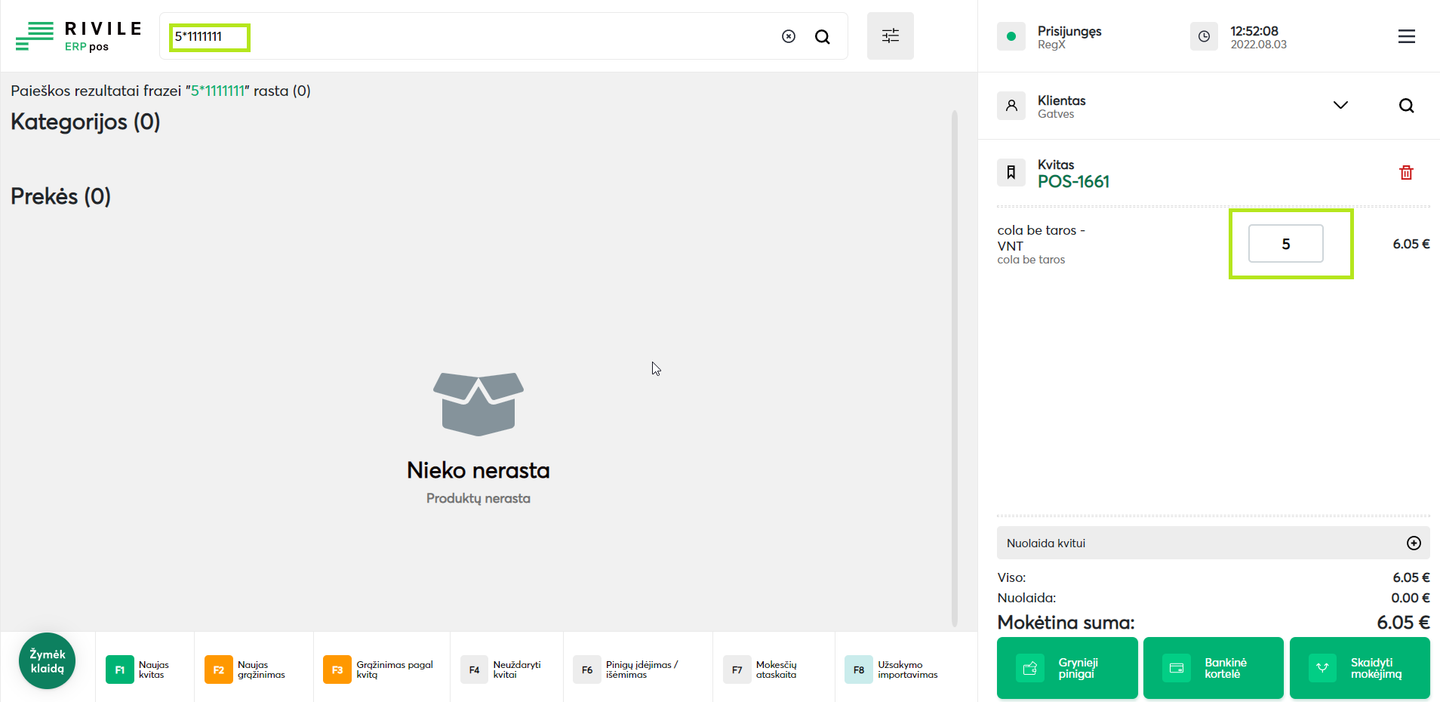This screenshot has width=1440, height=702.
Task: Search for a client using the magnifier icon
Action: [x=1406, y=106]
